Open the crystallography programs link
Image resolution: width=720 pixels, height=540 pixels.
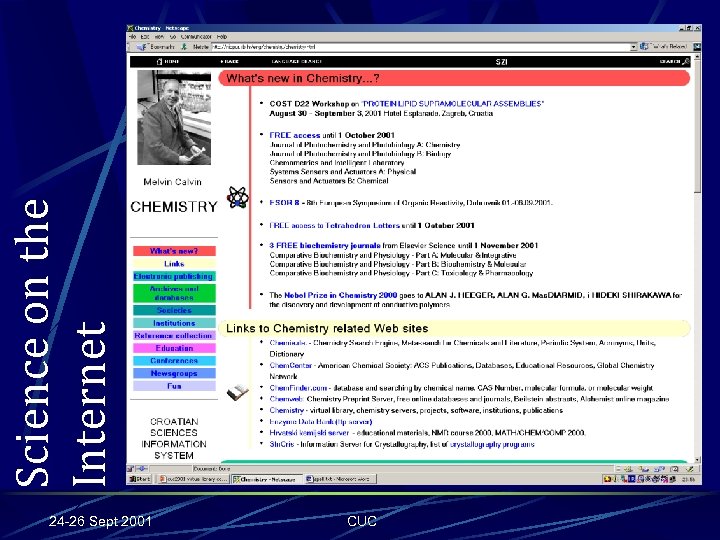pyautogui.click(x=492, y=444)
